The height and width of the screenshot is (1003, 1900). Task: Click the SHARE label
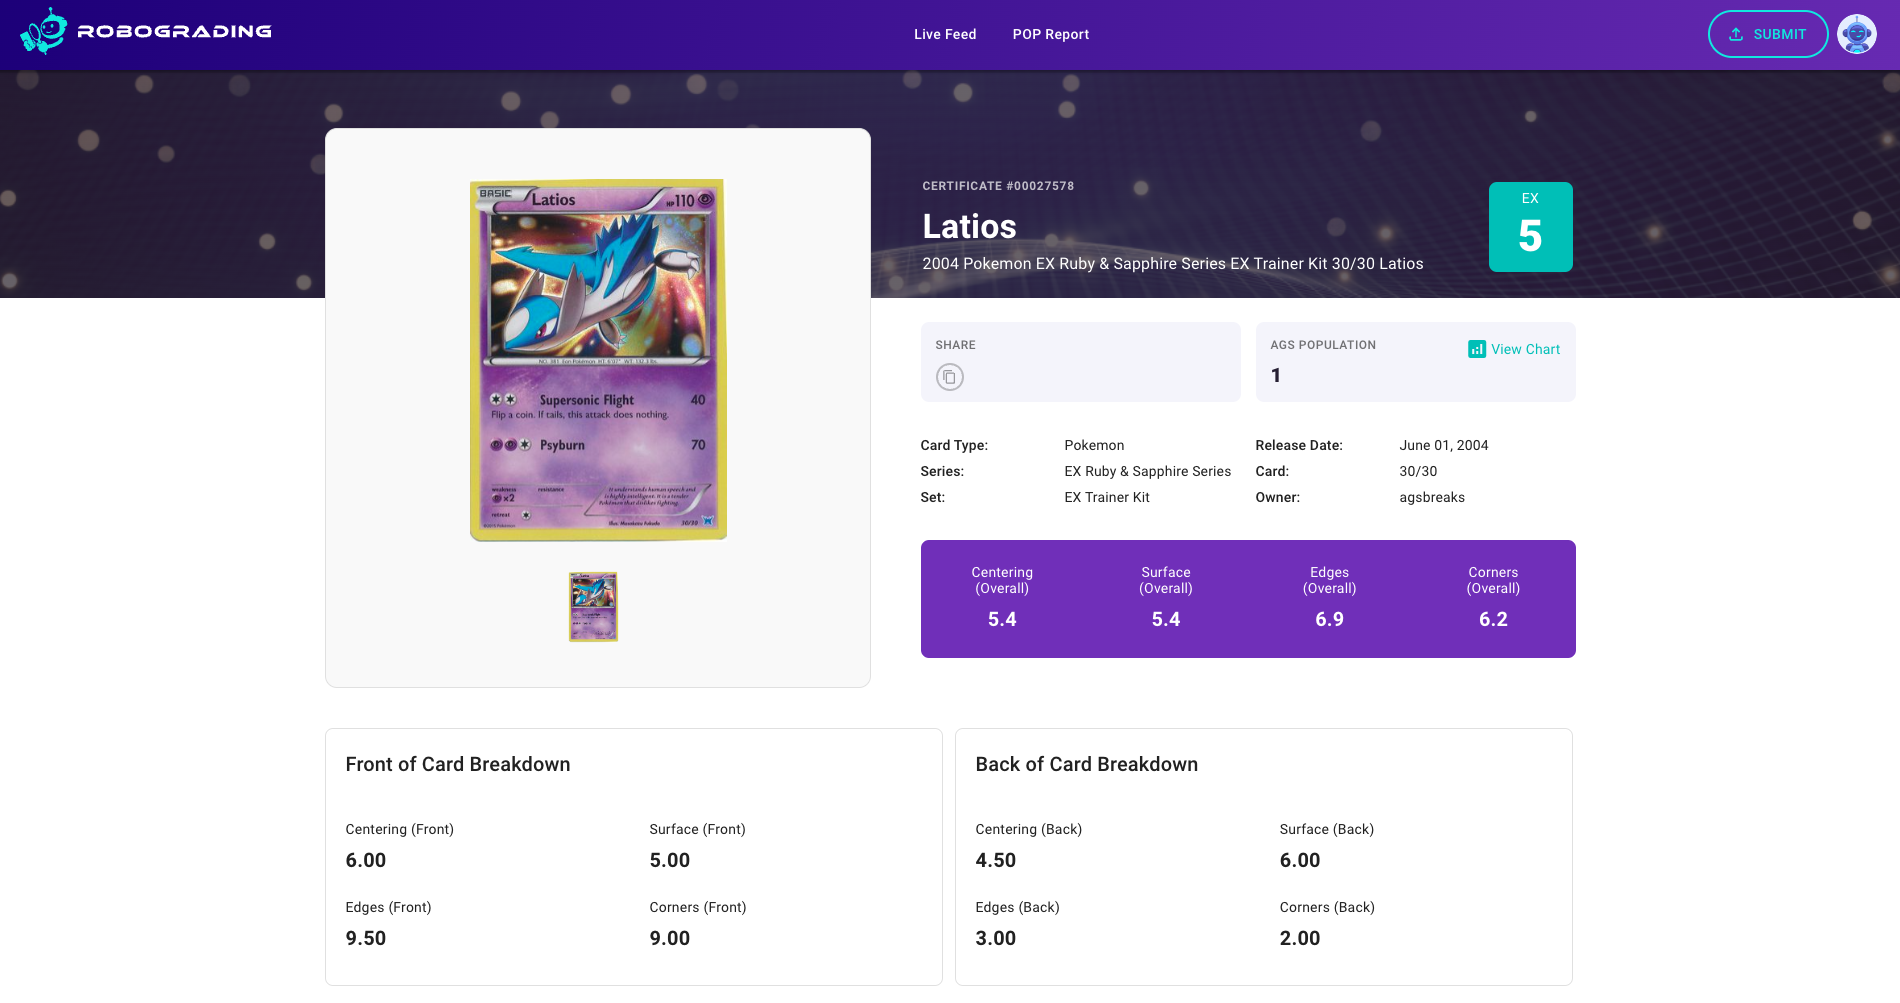pyautogui.click(x=955, y=345)
